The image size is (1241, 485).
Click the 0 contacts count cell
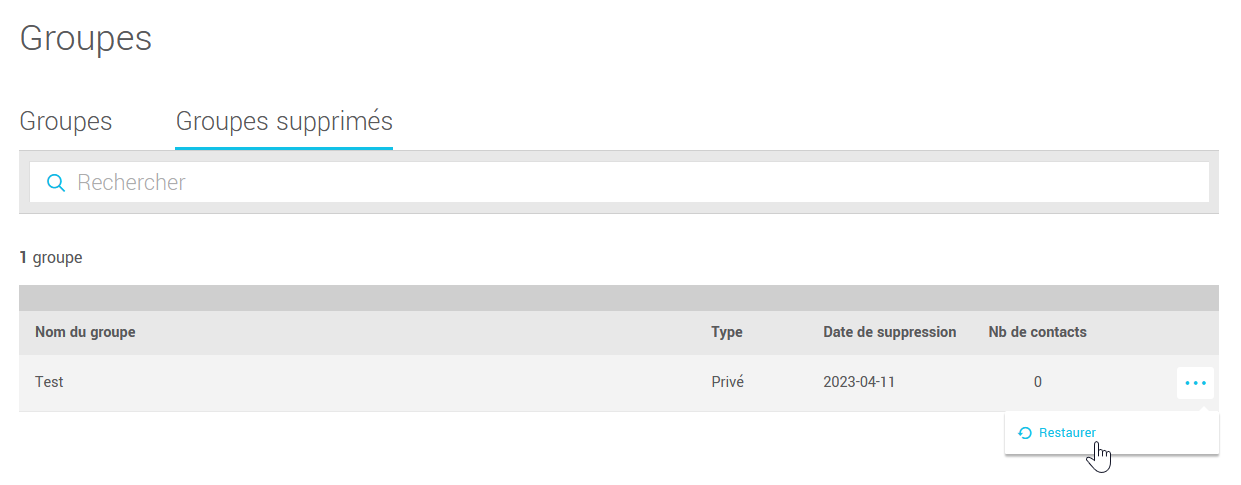point(1038,382)
